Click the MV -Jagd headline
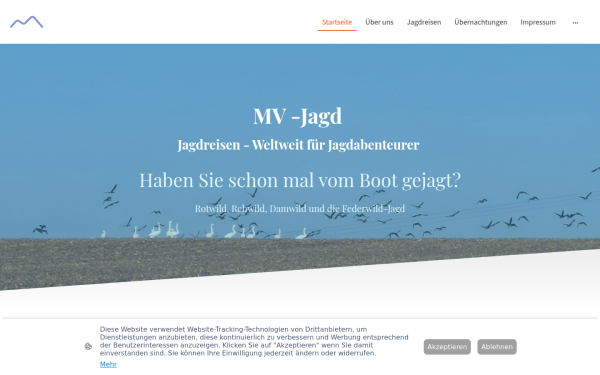The image size is (600, 375). pos(298,116)
